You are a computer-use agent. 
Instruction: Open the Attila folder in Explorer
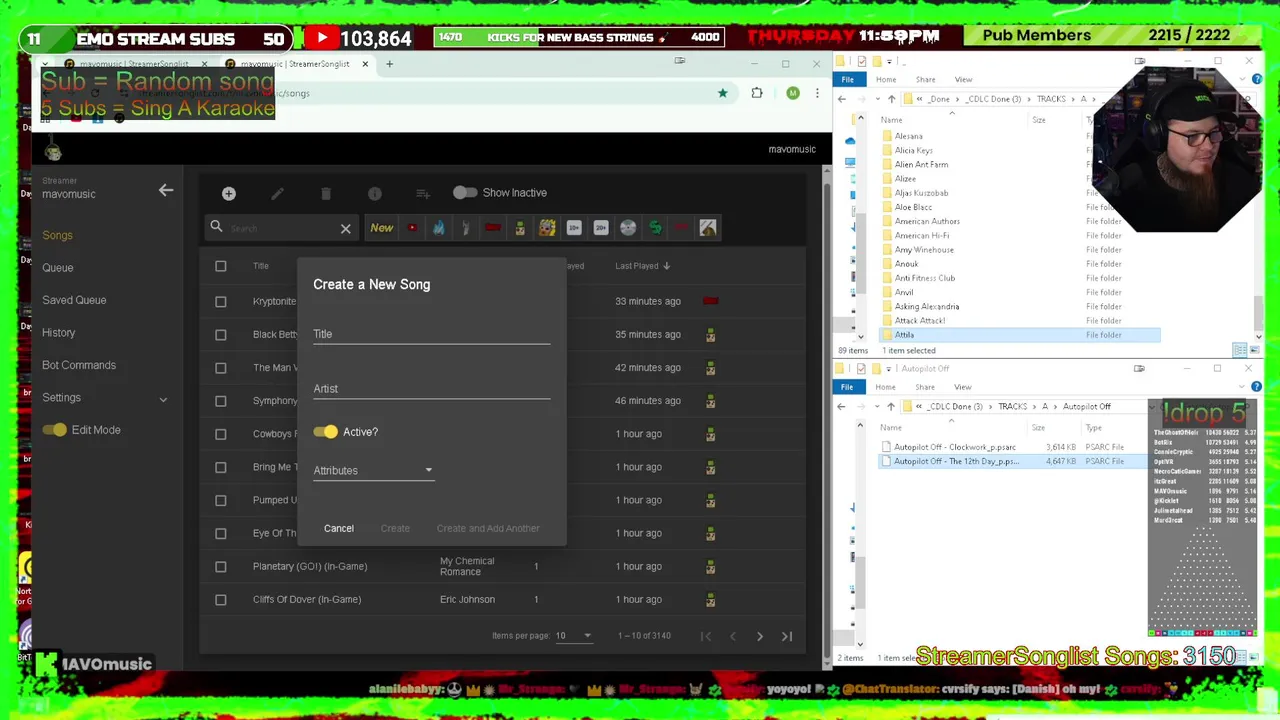(x=1020, y=335)
